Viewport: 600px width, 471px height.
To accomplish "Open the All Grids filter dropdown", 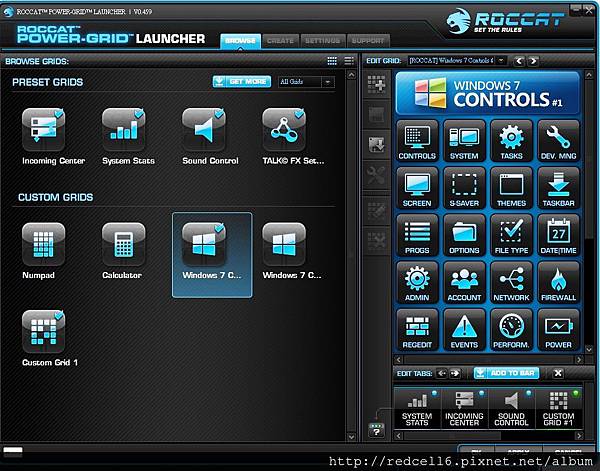I will [306, 82].
